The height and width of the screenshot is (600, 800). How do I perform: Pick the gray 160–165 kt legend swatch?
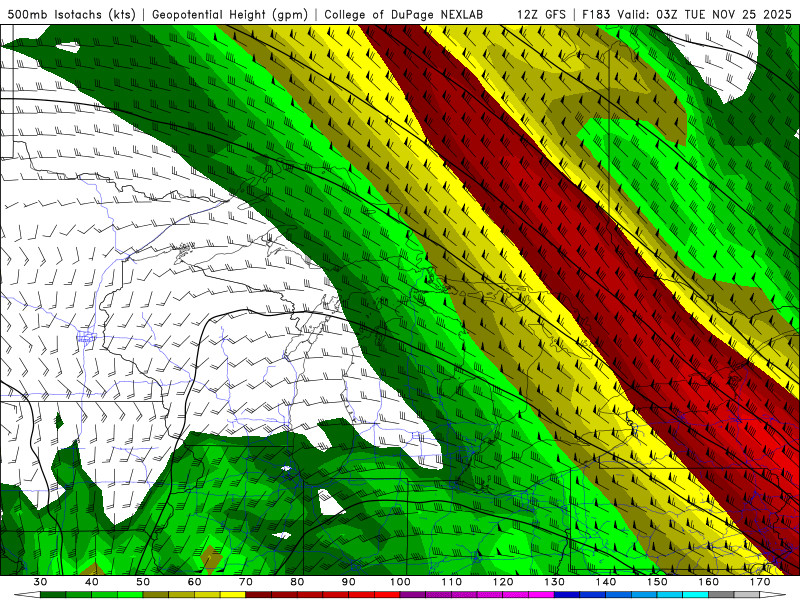pyautogui.click(x=721, y=595)
